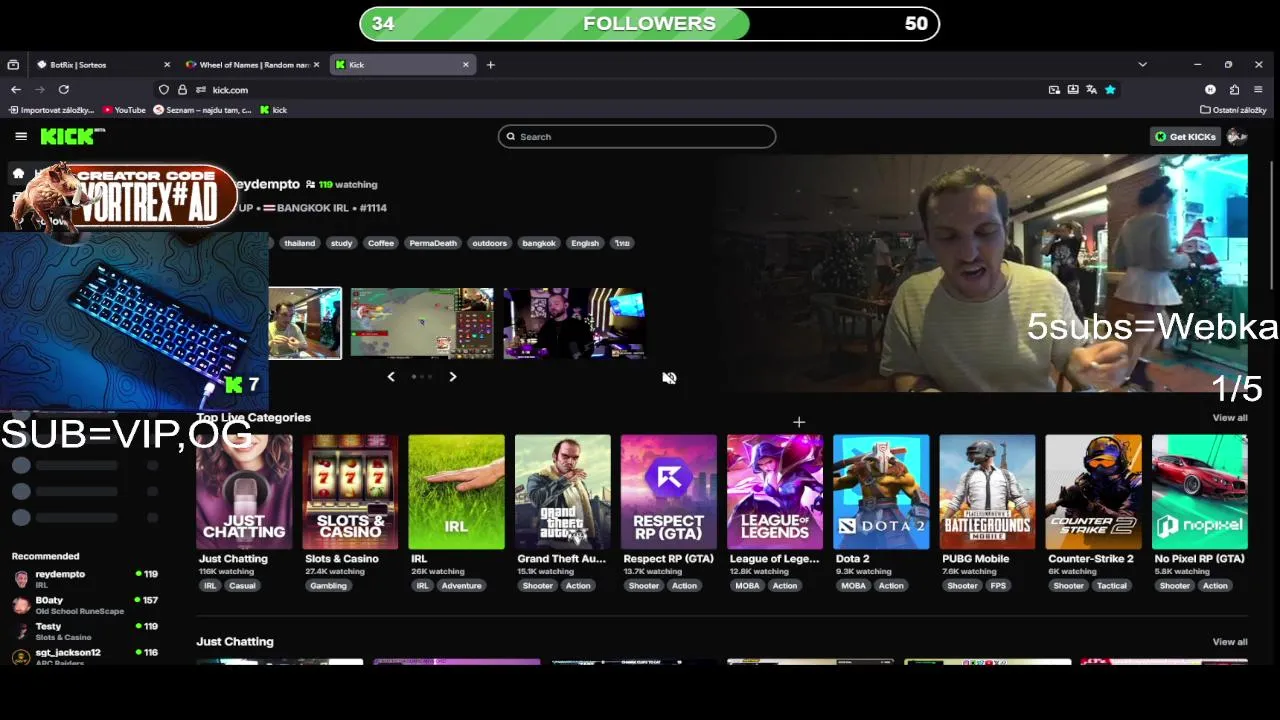Open the PUBG Mobile category card
Viewport: 1280px width, 720px height.
(x=986, y=492)
